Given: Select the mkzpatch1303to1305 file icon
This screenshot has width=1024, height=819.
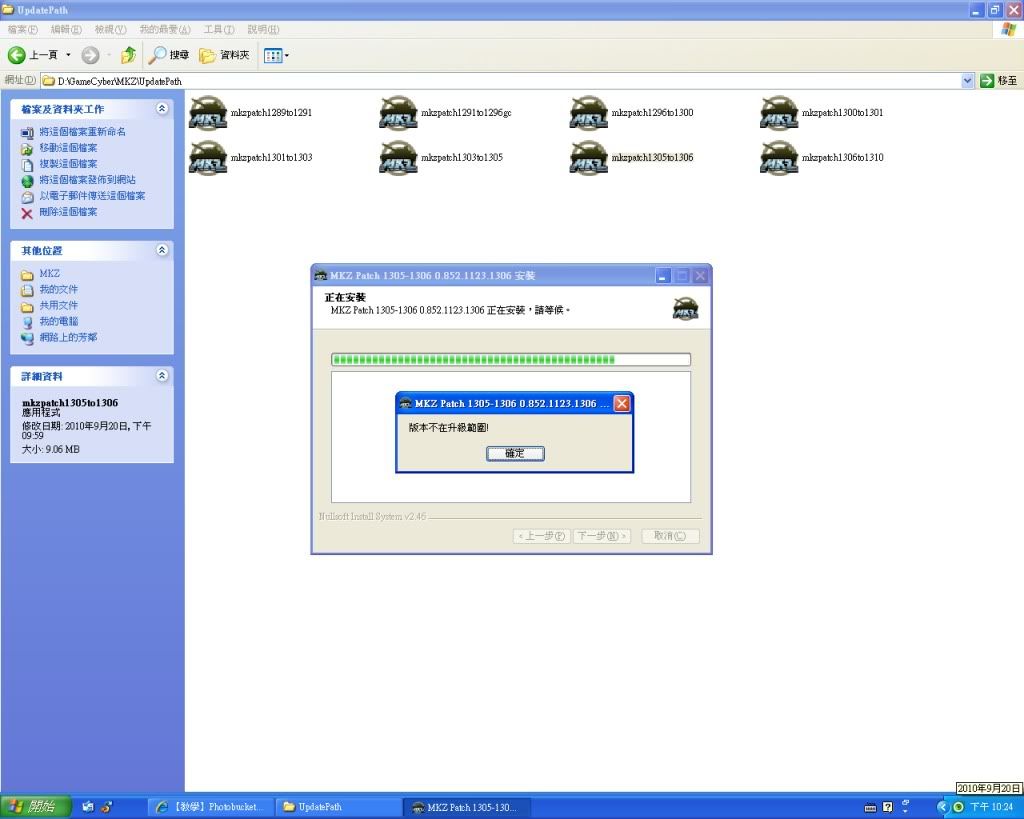Looking at the screenshot, I should (x=398, y=158).
